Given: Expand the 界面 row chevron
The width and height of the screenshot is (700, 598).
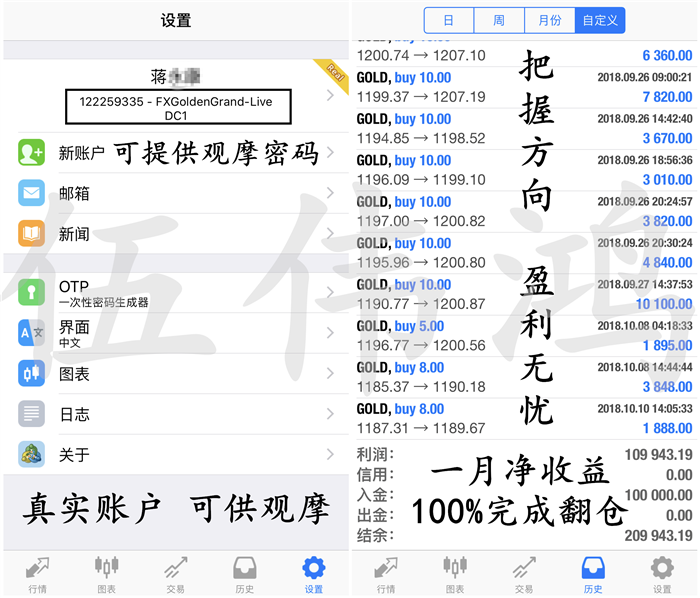Looking at the screenshot, I should click(x=330, y=332).
